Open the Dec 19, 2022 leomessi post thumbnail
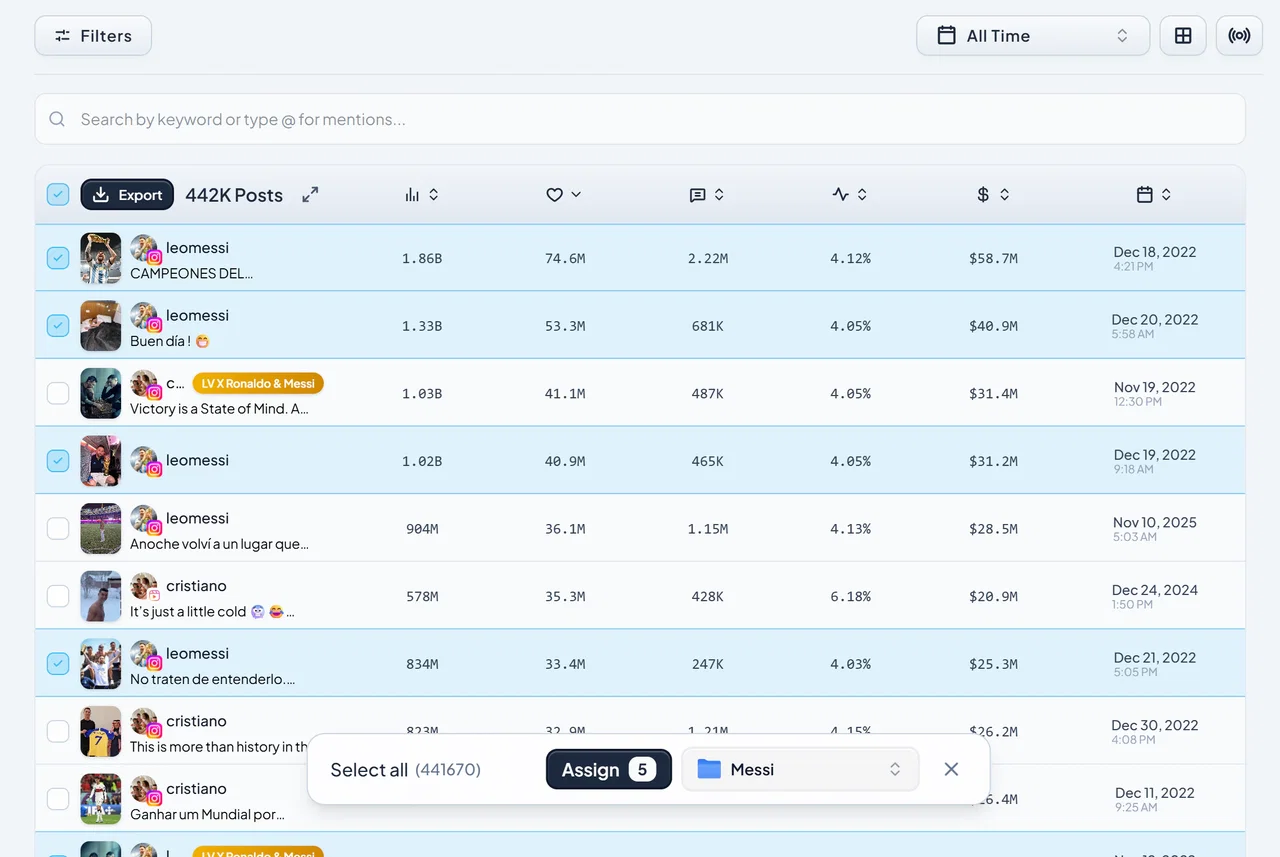This screenshot has height=857, width=1280. (101, 461)
